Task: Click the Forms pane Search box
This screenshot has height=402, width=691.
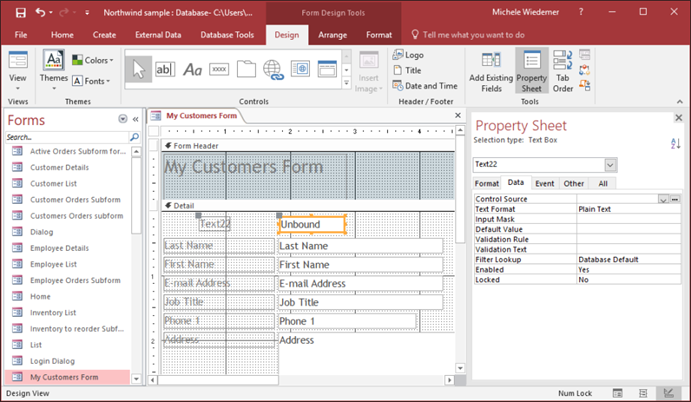Action: tap(67, 137)
